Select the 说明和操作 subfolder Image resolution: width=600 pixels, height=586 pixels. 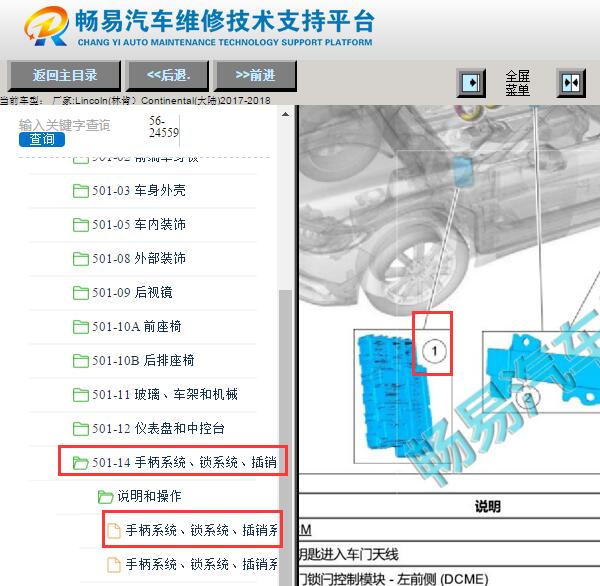coord(149,496)
